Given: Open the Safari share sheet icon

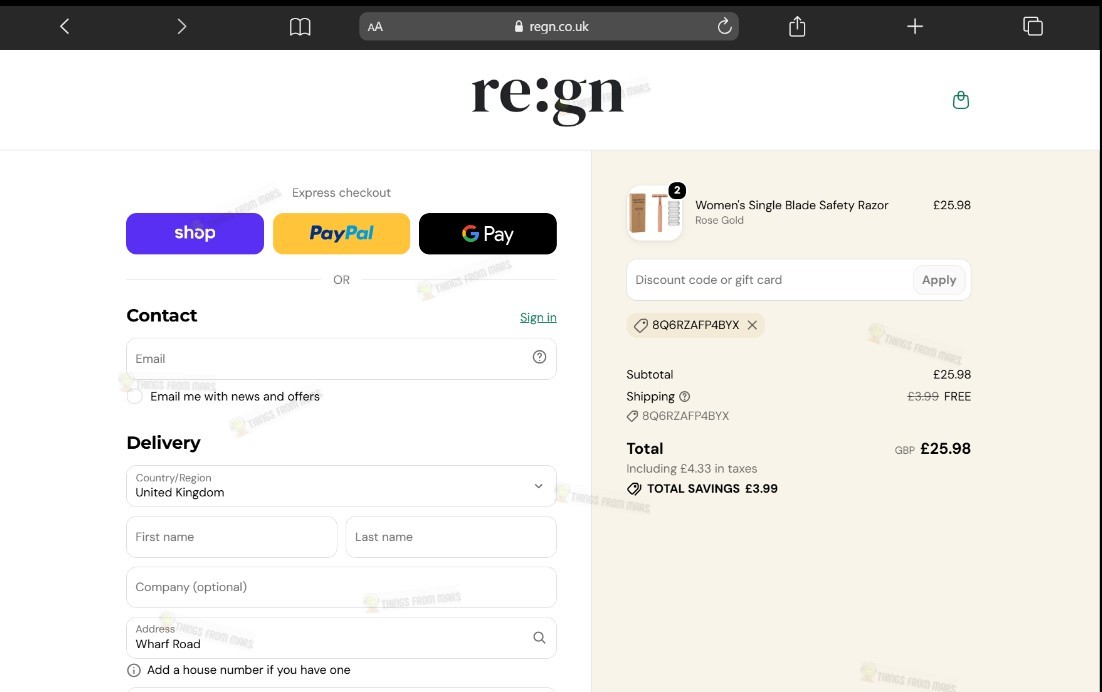Looking at the screenshot, I should pos(797,27).
